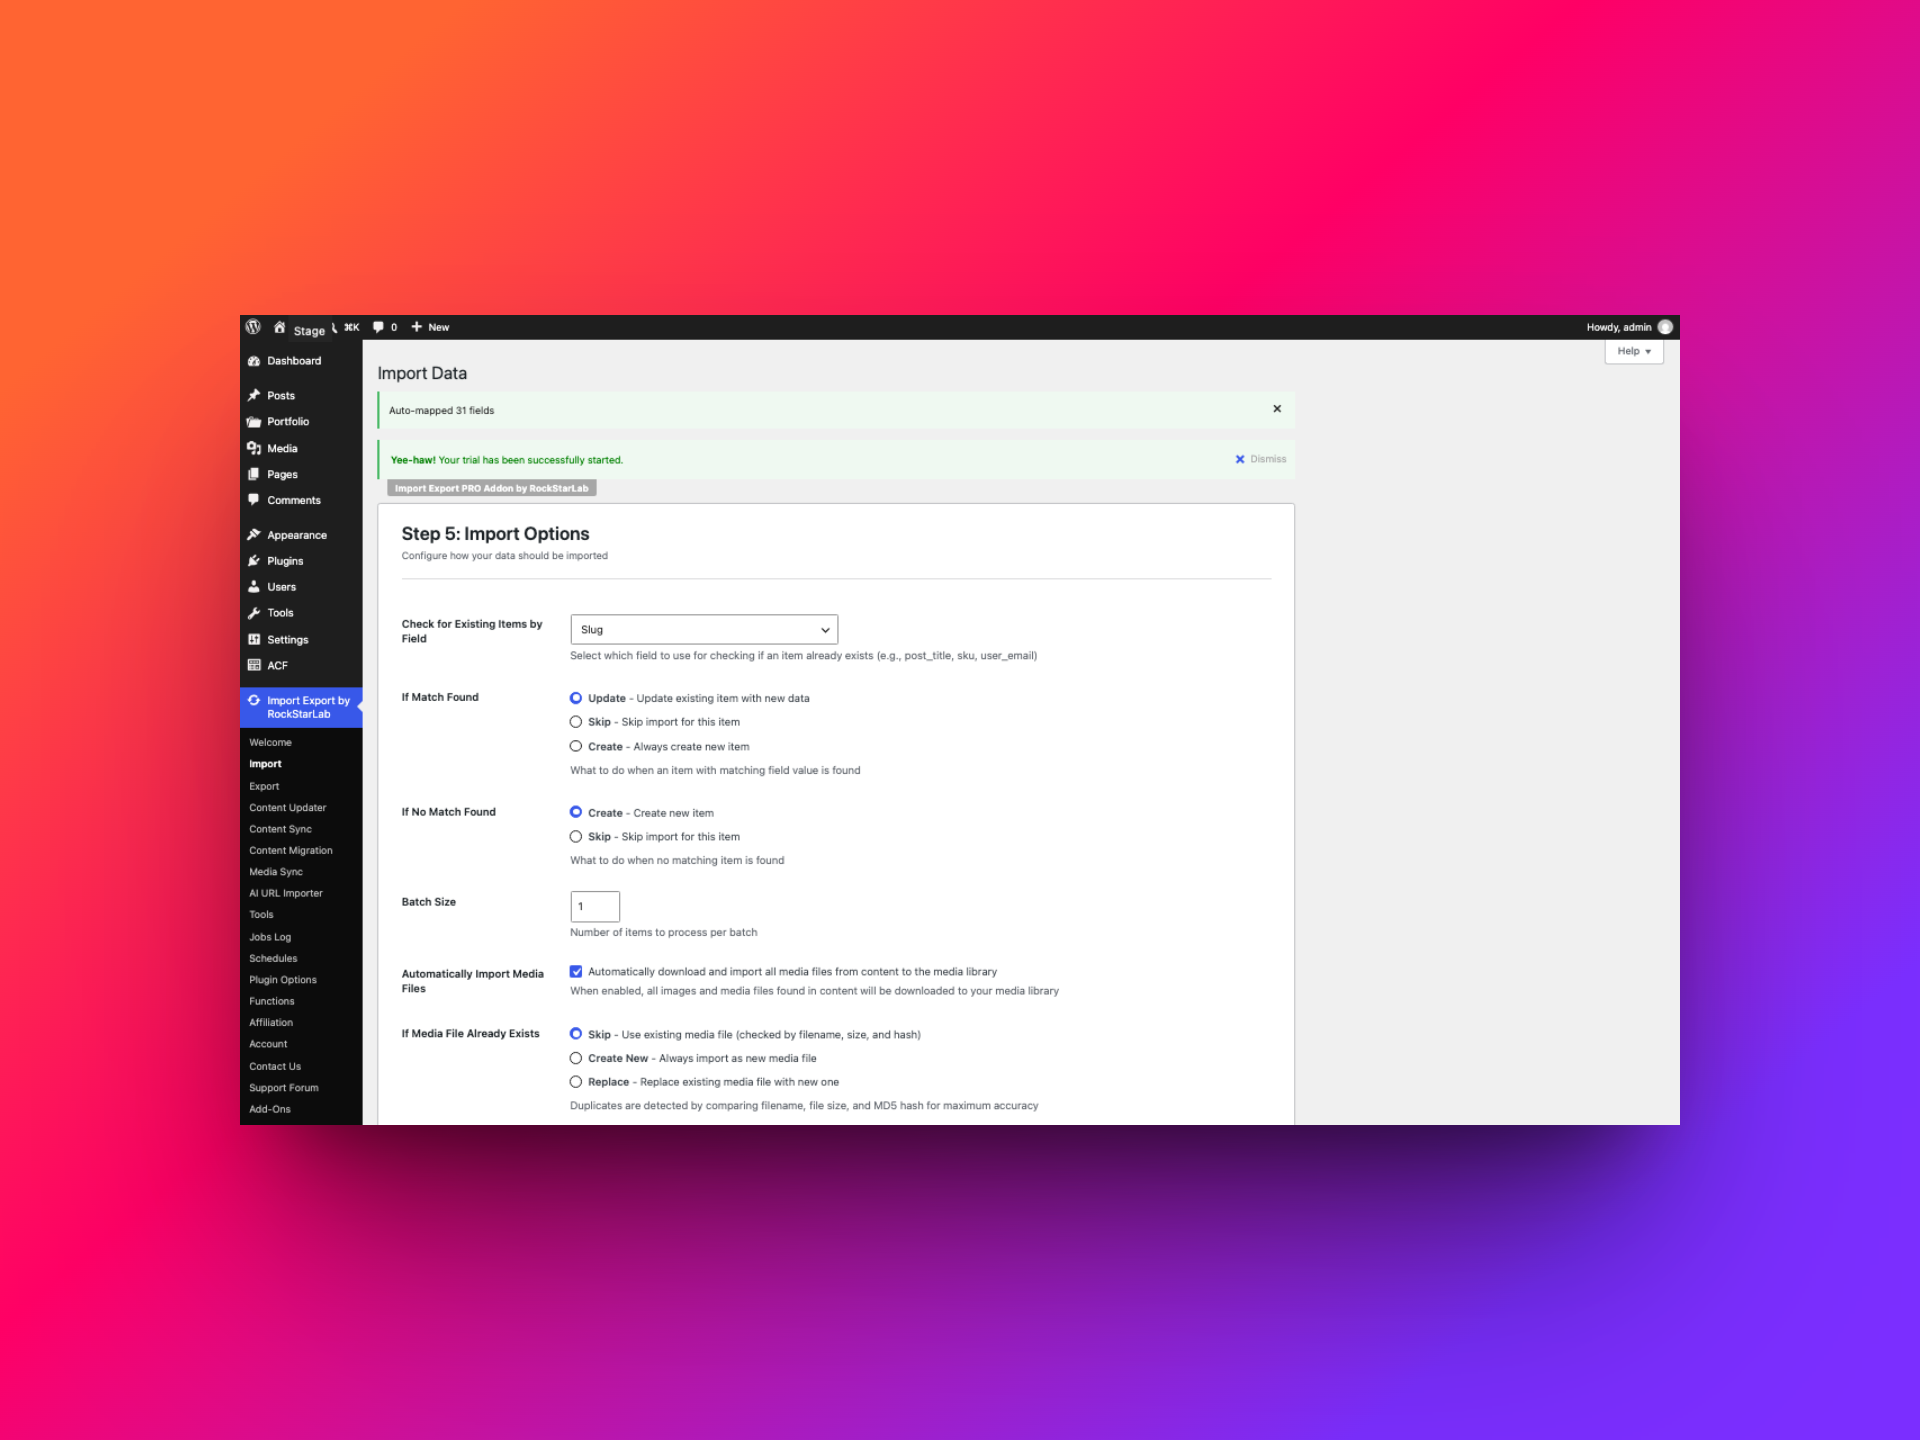
Task: Open the Slug field dropdown
Action: (x=704, y=629)
